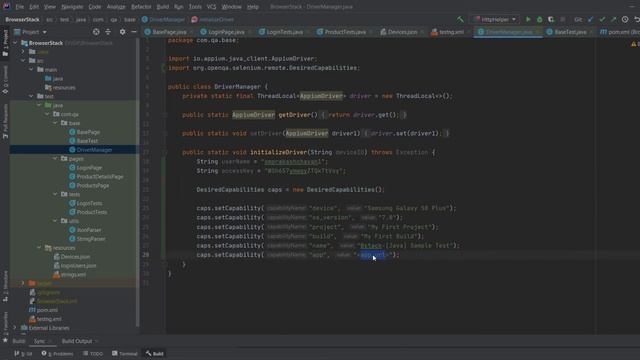Open the Refactor menu
Screen dimensions: 640x360
(141, 7)
